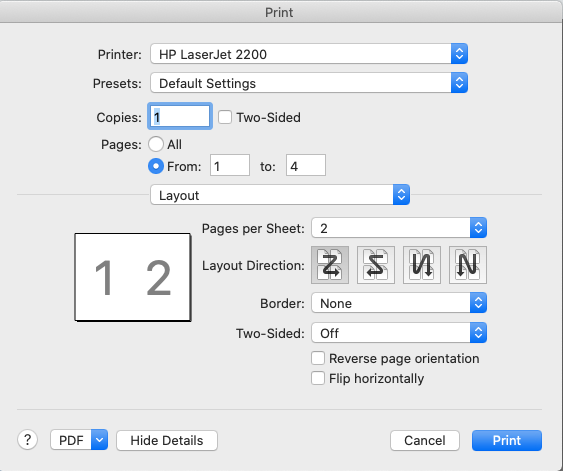Open the Printer dropdown showing HP LaserJet 2200
Screen dimensions: 563x471
309,54
